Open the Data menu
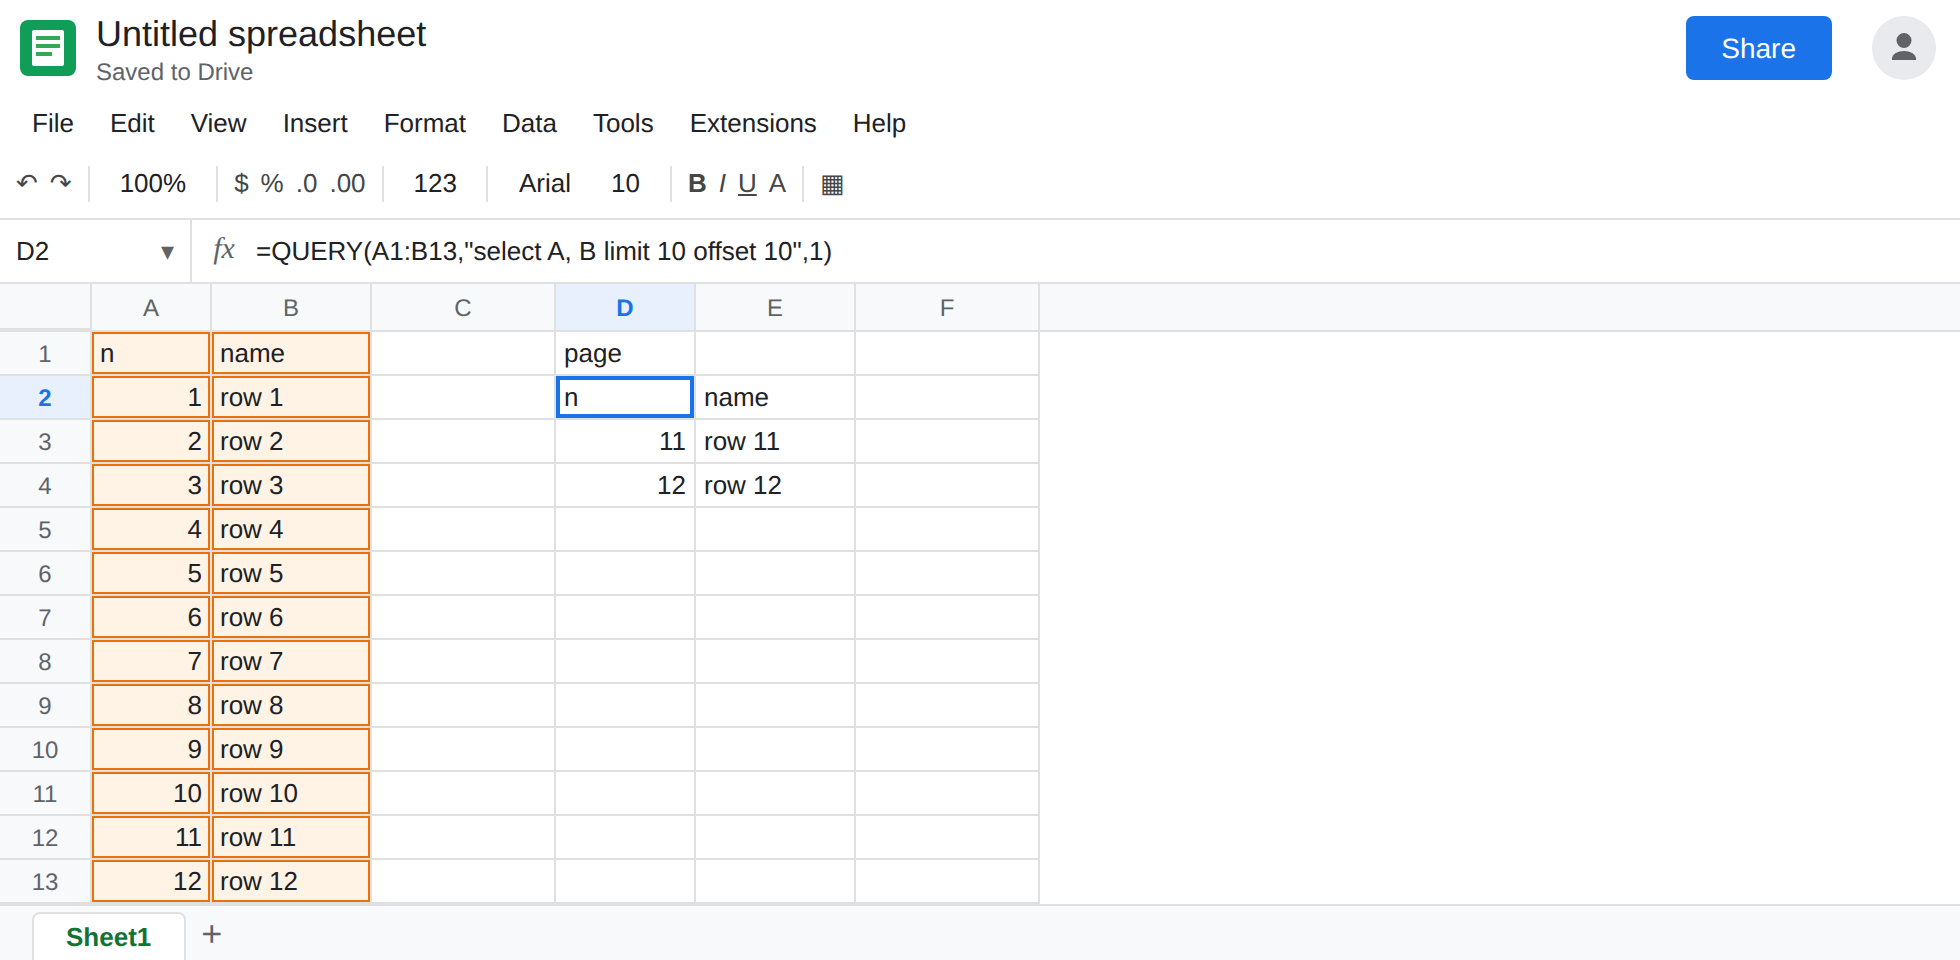Image resolution: width=1960 pixels, height=960 pixels. coord(529,123)
